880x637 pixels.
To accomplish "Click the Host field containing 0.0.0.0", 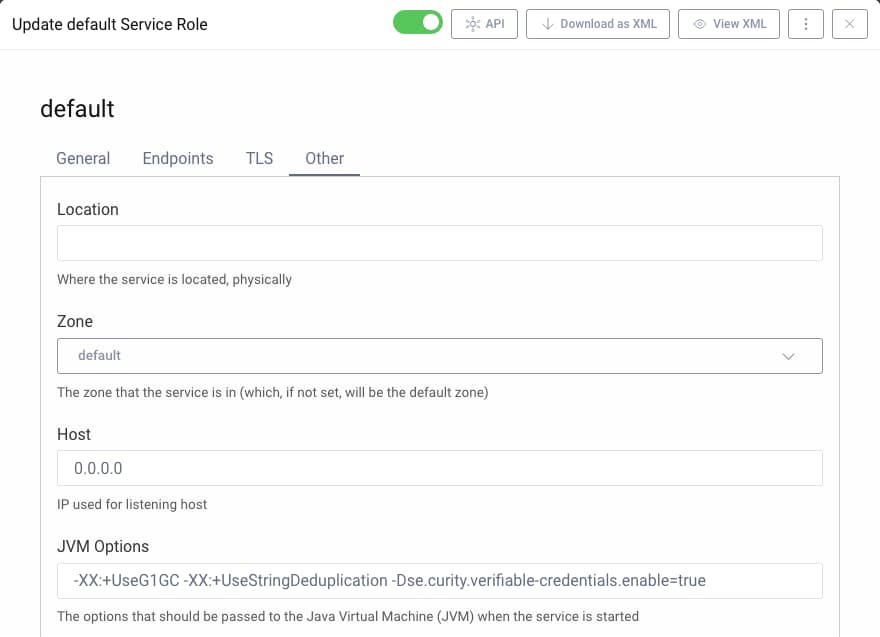I will coord(440,468).
